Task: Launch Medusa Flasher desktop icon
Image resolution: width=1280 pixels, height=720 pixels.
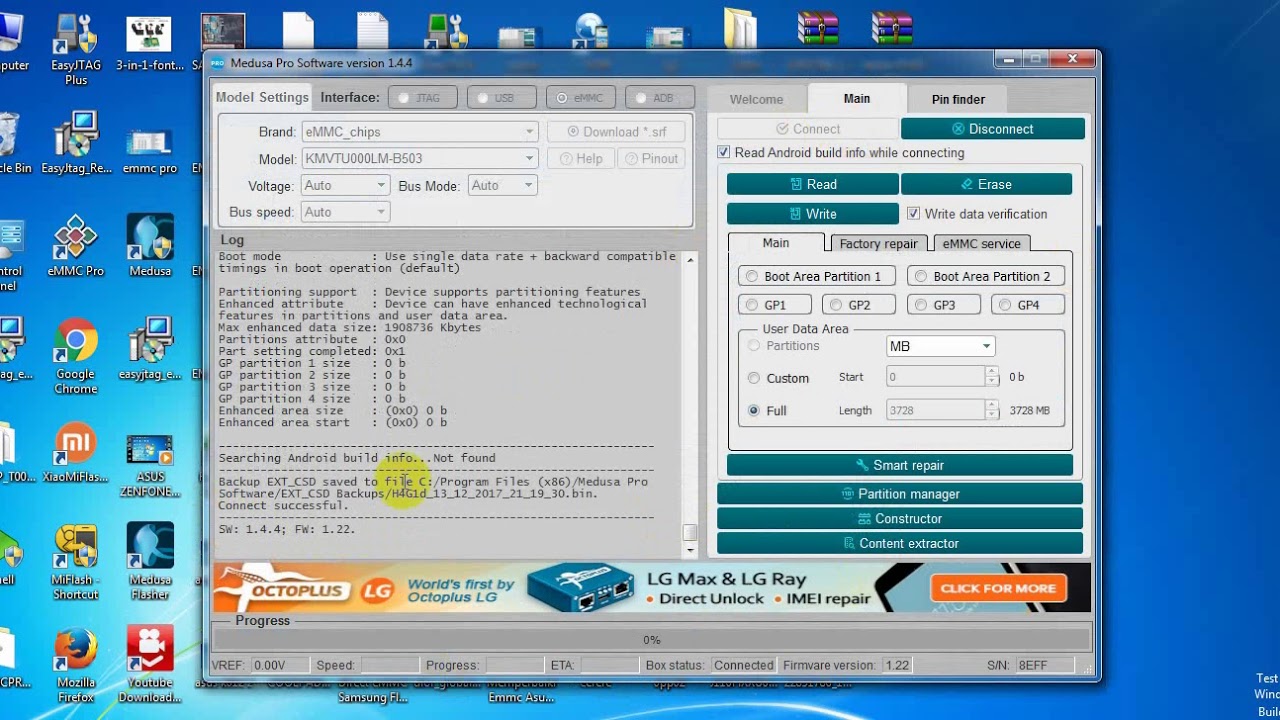Action: click(150, 562)
